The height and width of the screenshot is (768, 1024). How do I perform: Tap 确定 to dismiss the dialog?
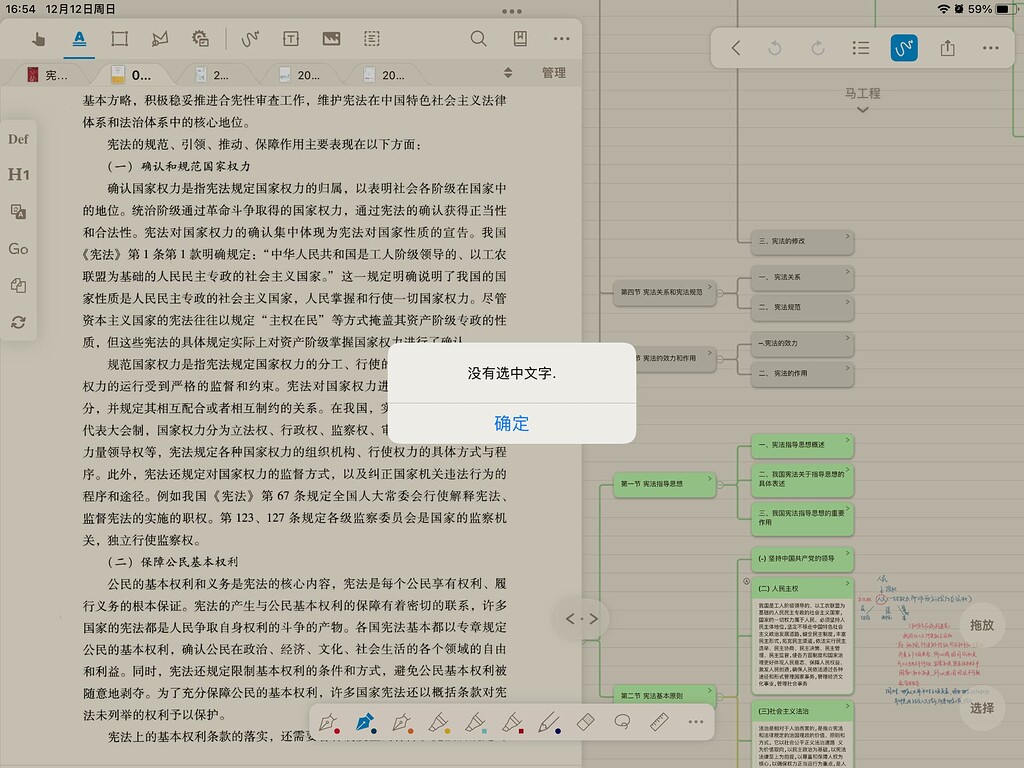tap(511, 423)
